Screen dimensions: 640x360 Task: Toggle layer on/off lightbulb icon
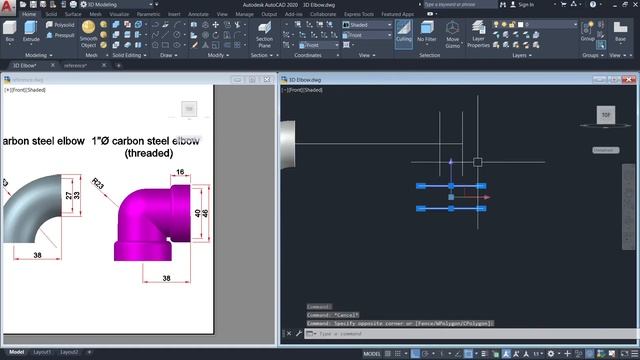click(x=496, y=25)
